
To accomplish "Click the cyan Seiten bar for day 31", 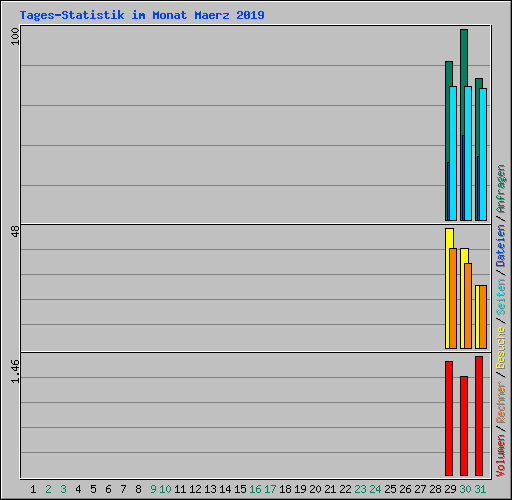I will (x=483, y=154).
